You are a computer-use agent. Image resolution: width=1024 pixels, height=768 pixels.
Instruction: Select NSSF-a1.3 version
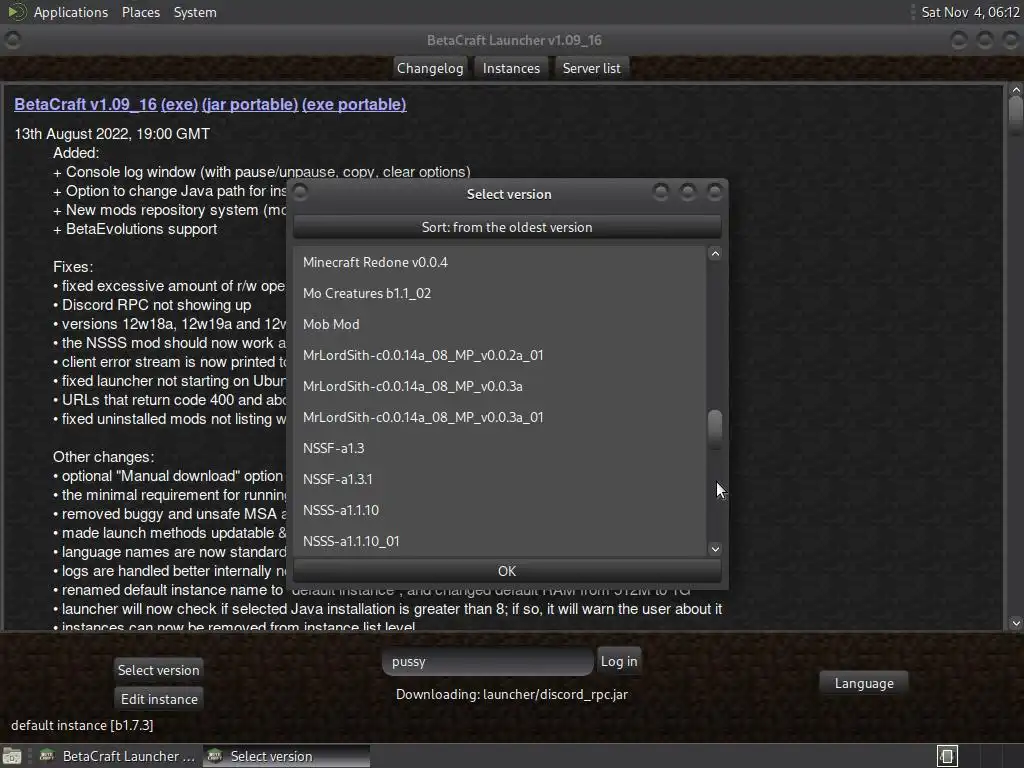pos(500,449)
